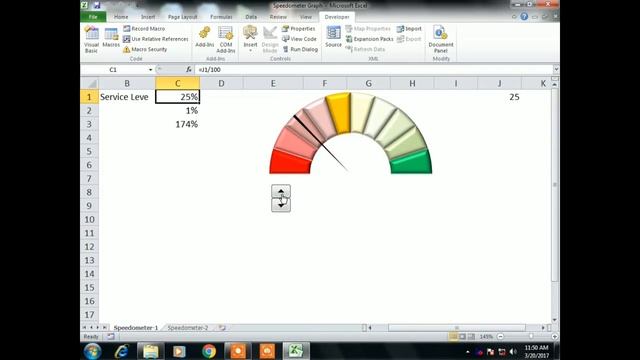Select cell C3 showing 174%
Image resolution: width=640 pixels, height=360 pixels.
178,124
